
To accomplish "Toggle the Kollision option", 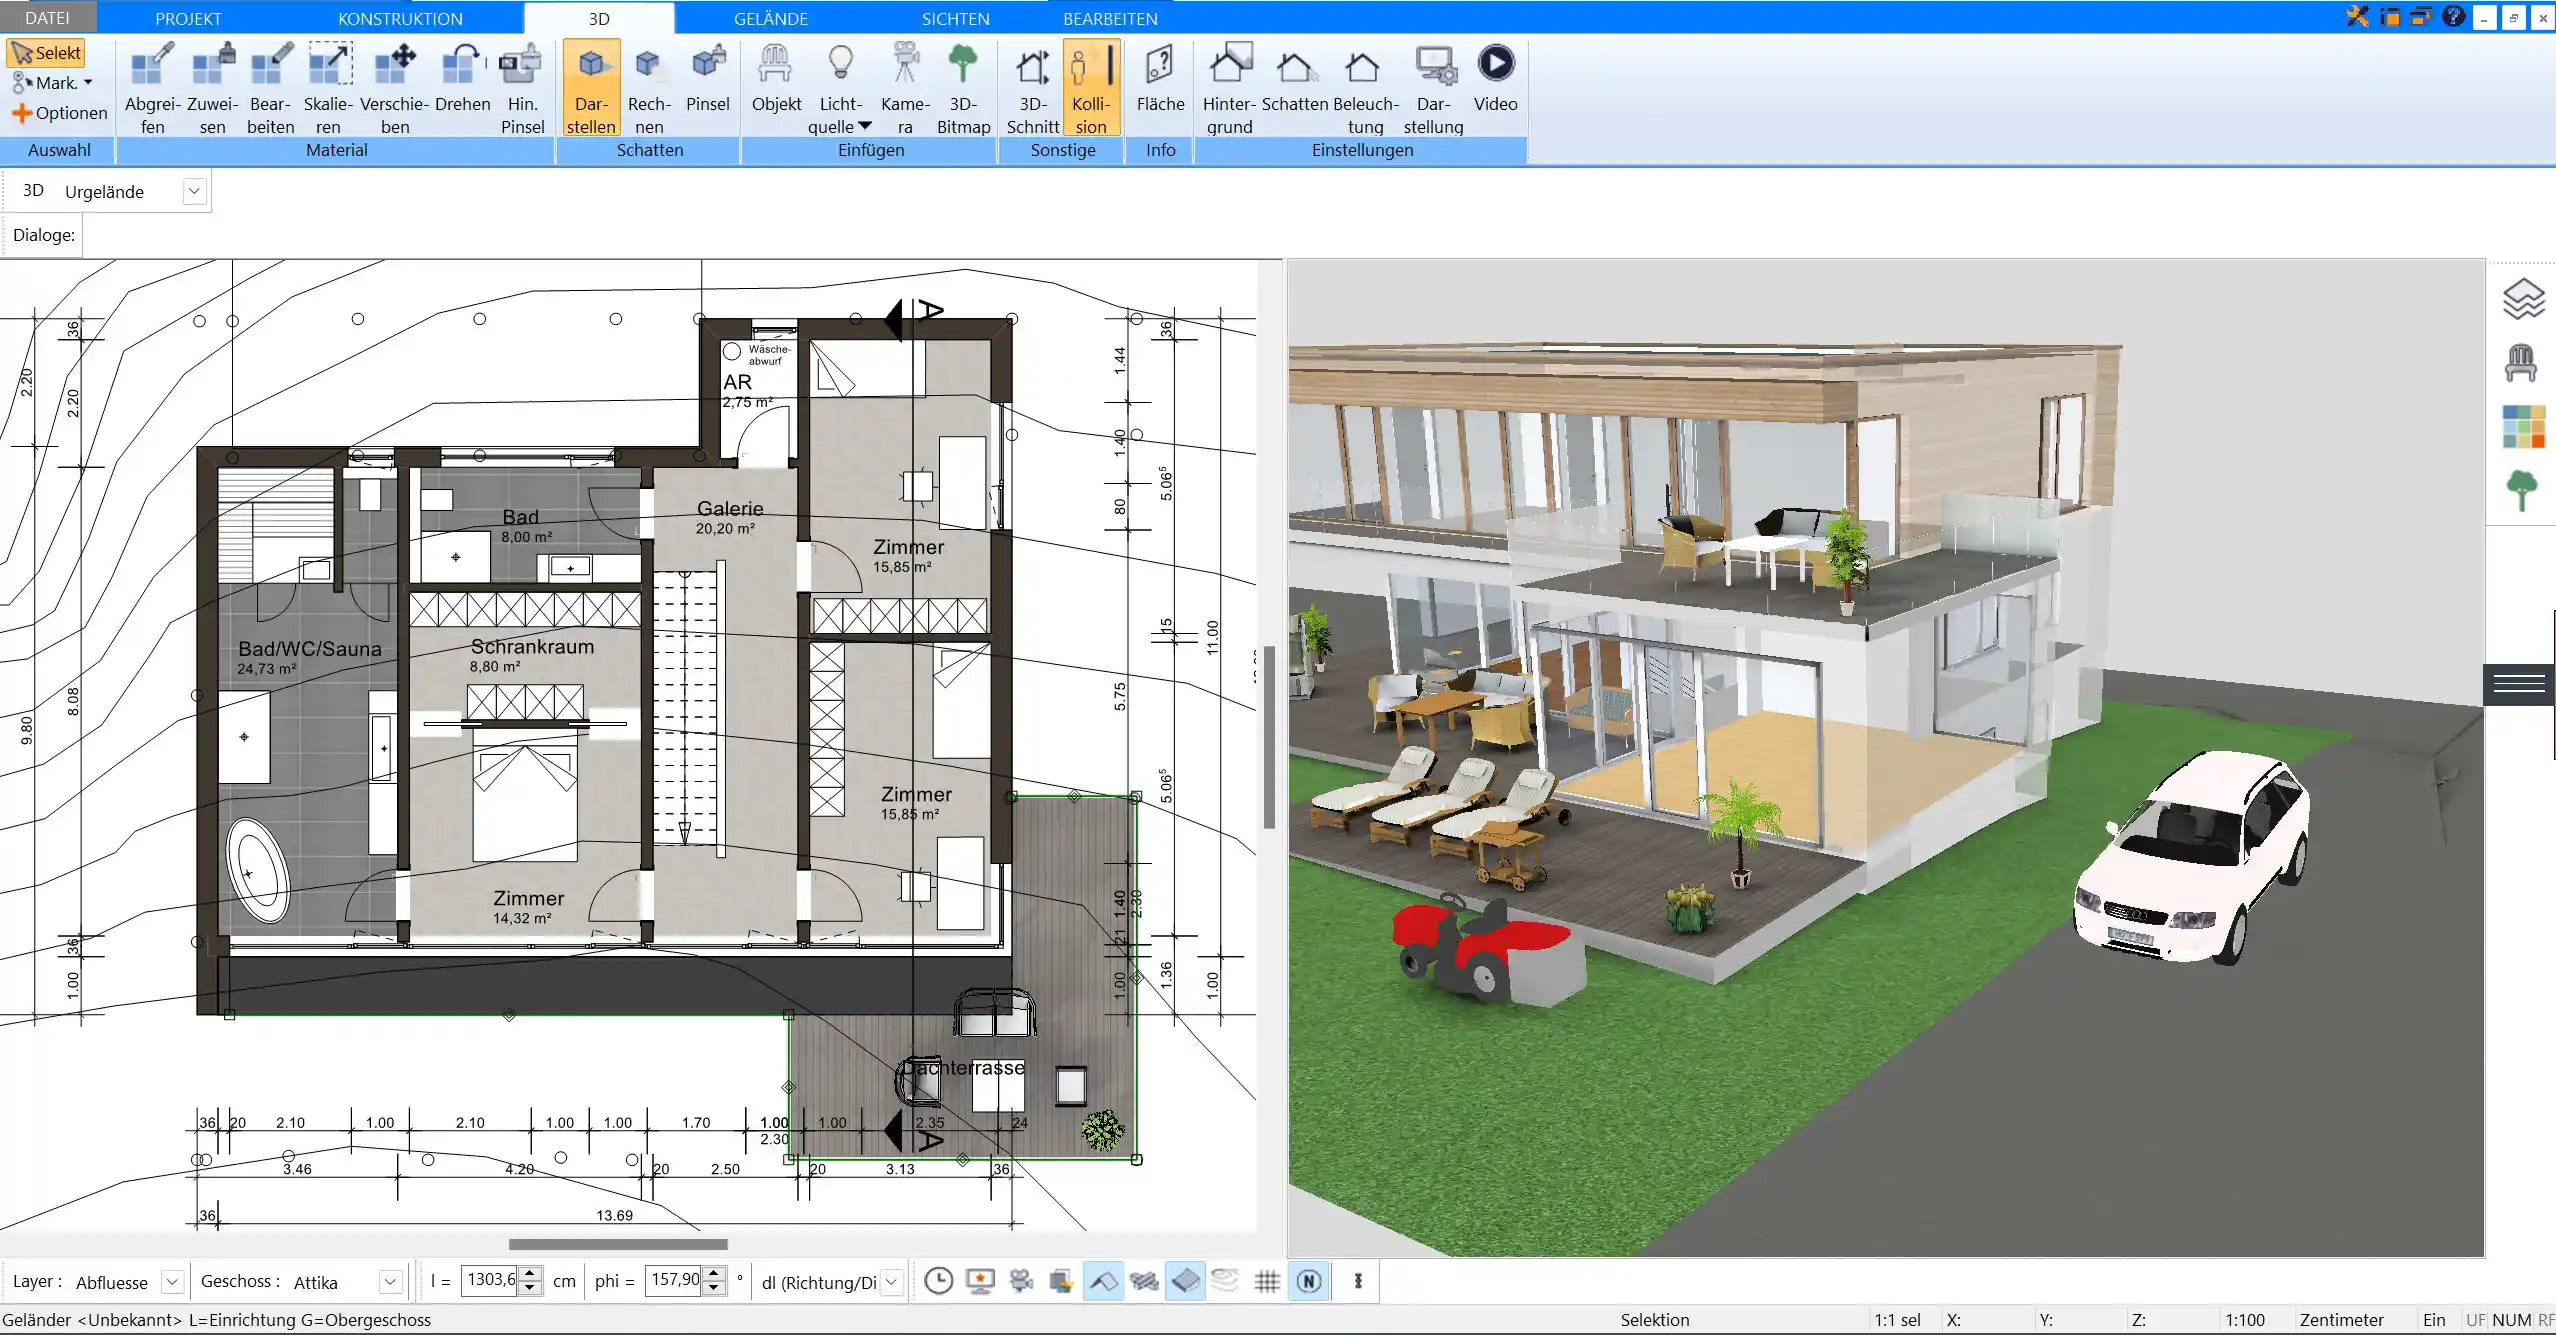I will tap(1091, 88).
